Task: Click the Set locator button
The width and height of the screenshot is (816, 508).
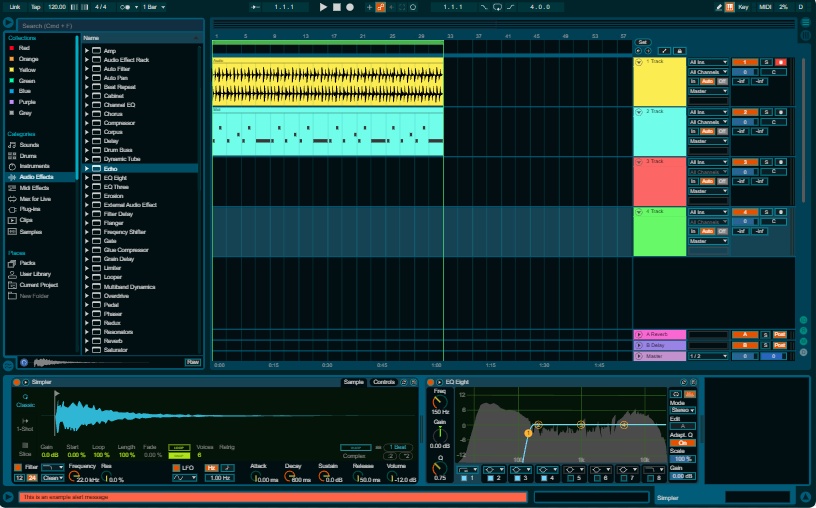Action: click(x=643, y=42)
